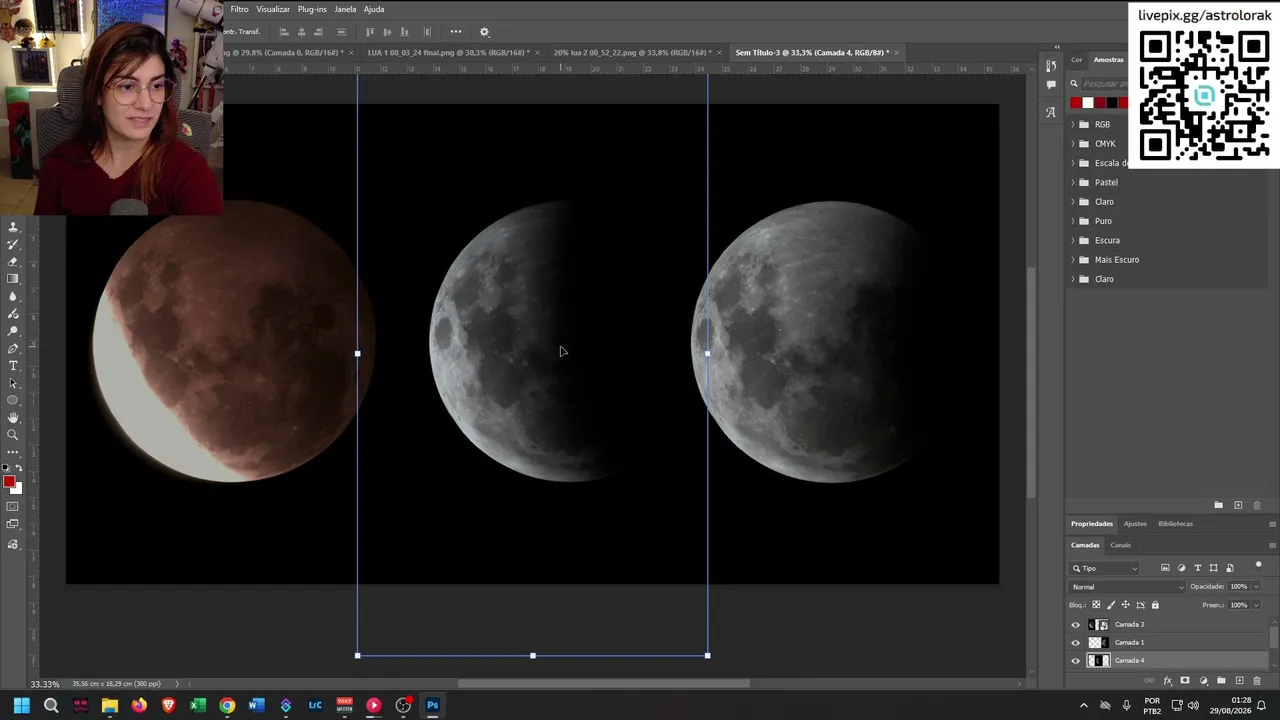
Task: Change the screen mode
Action: pyautogui.click(x=13, y=525)
